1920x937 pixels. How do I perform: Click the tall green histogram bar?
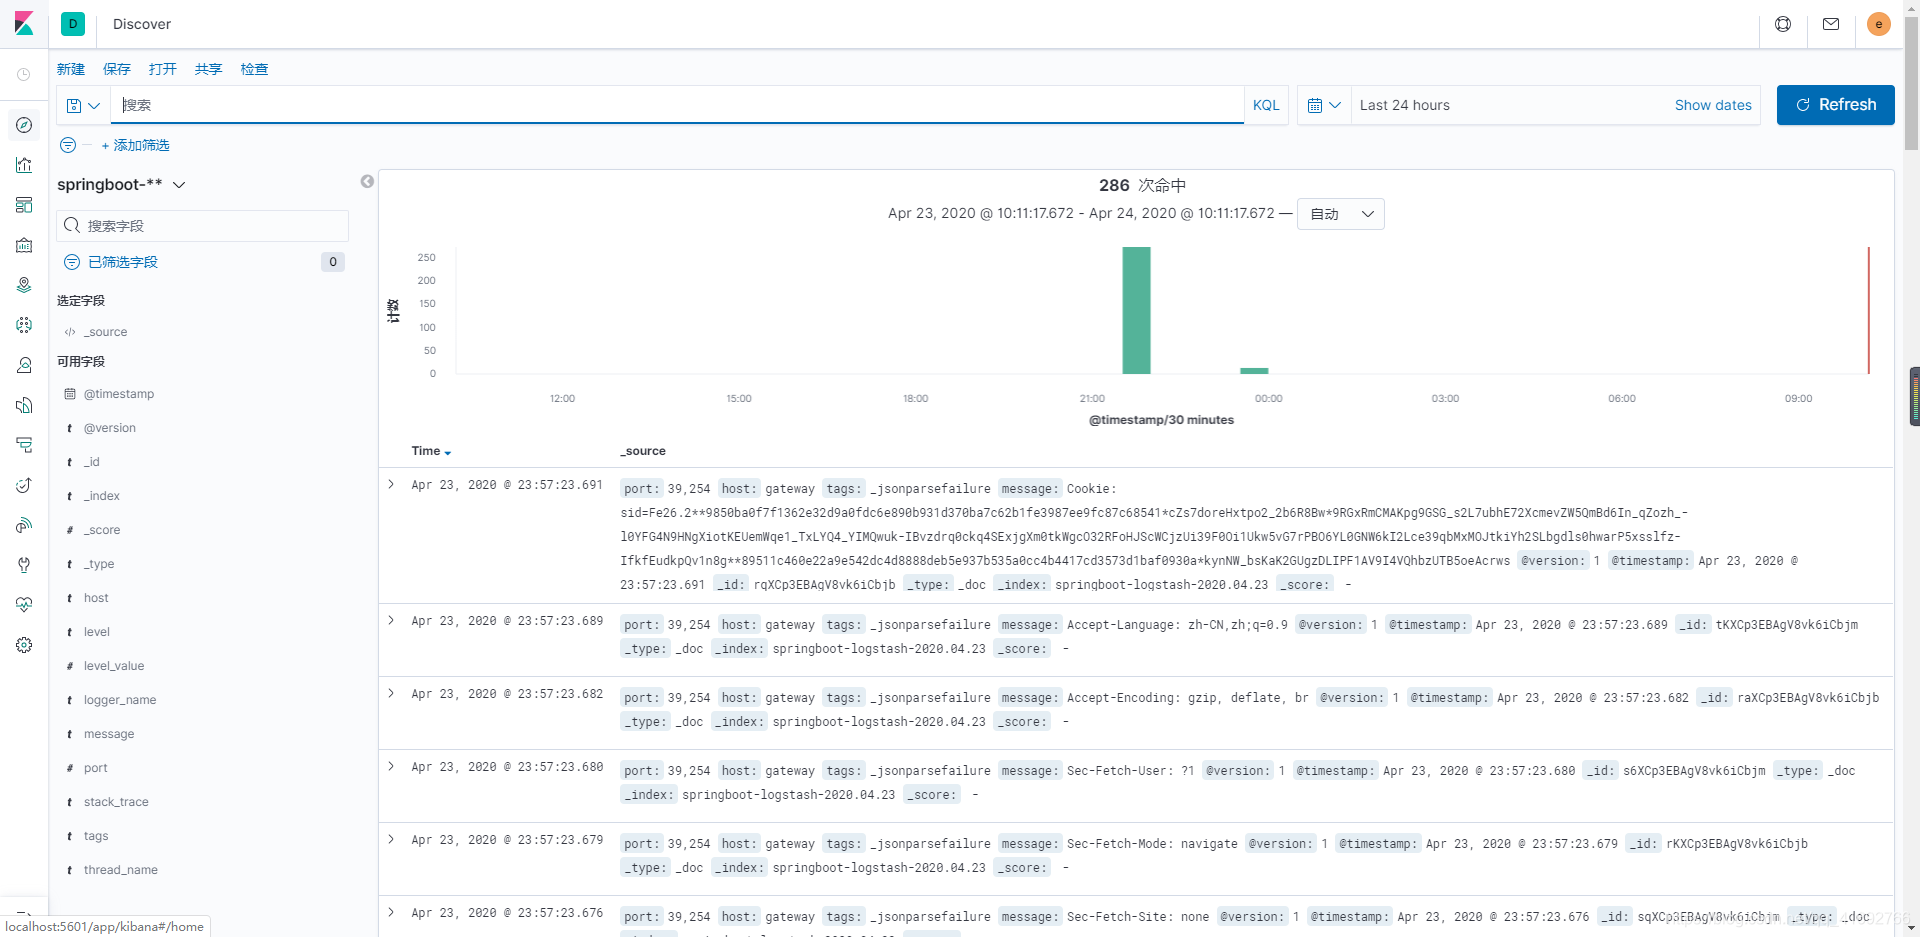(x=1136, y=310)
